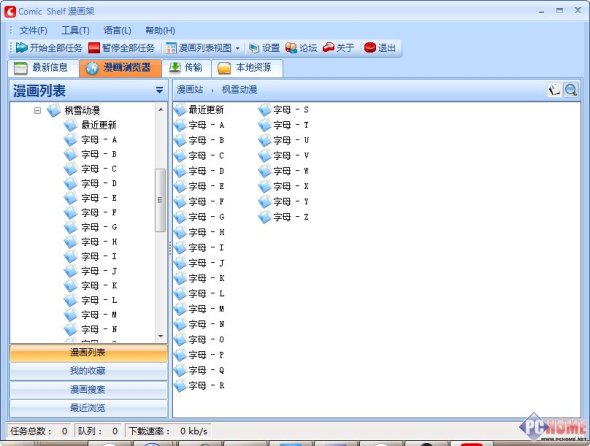The height and width of the screenshot is (446, 590).
Task: Click the folder icon for 字母 - M in right pane
Action: point(180,309)
